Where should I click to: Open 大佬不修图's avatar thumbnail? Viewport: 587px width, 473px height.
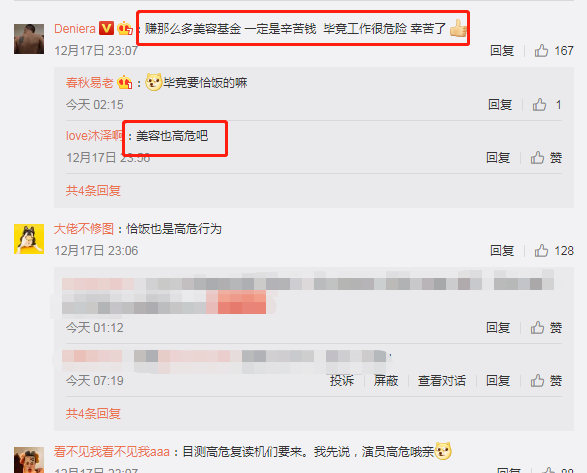(29, 239)
